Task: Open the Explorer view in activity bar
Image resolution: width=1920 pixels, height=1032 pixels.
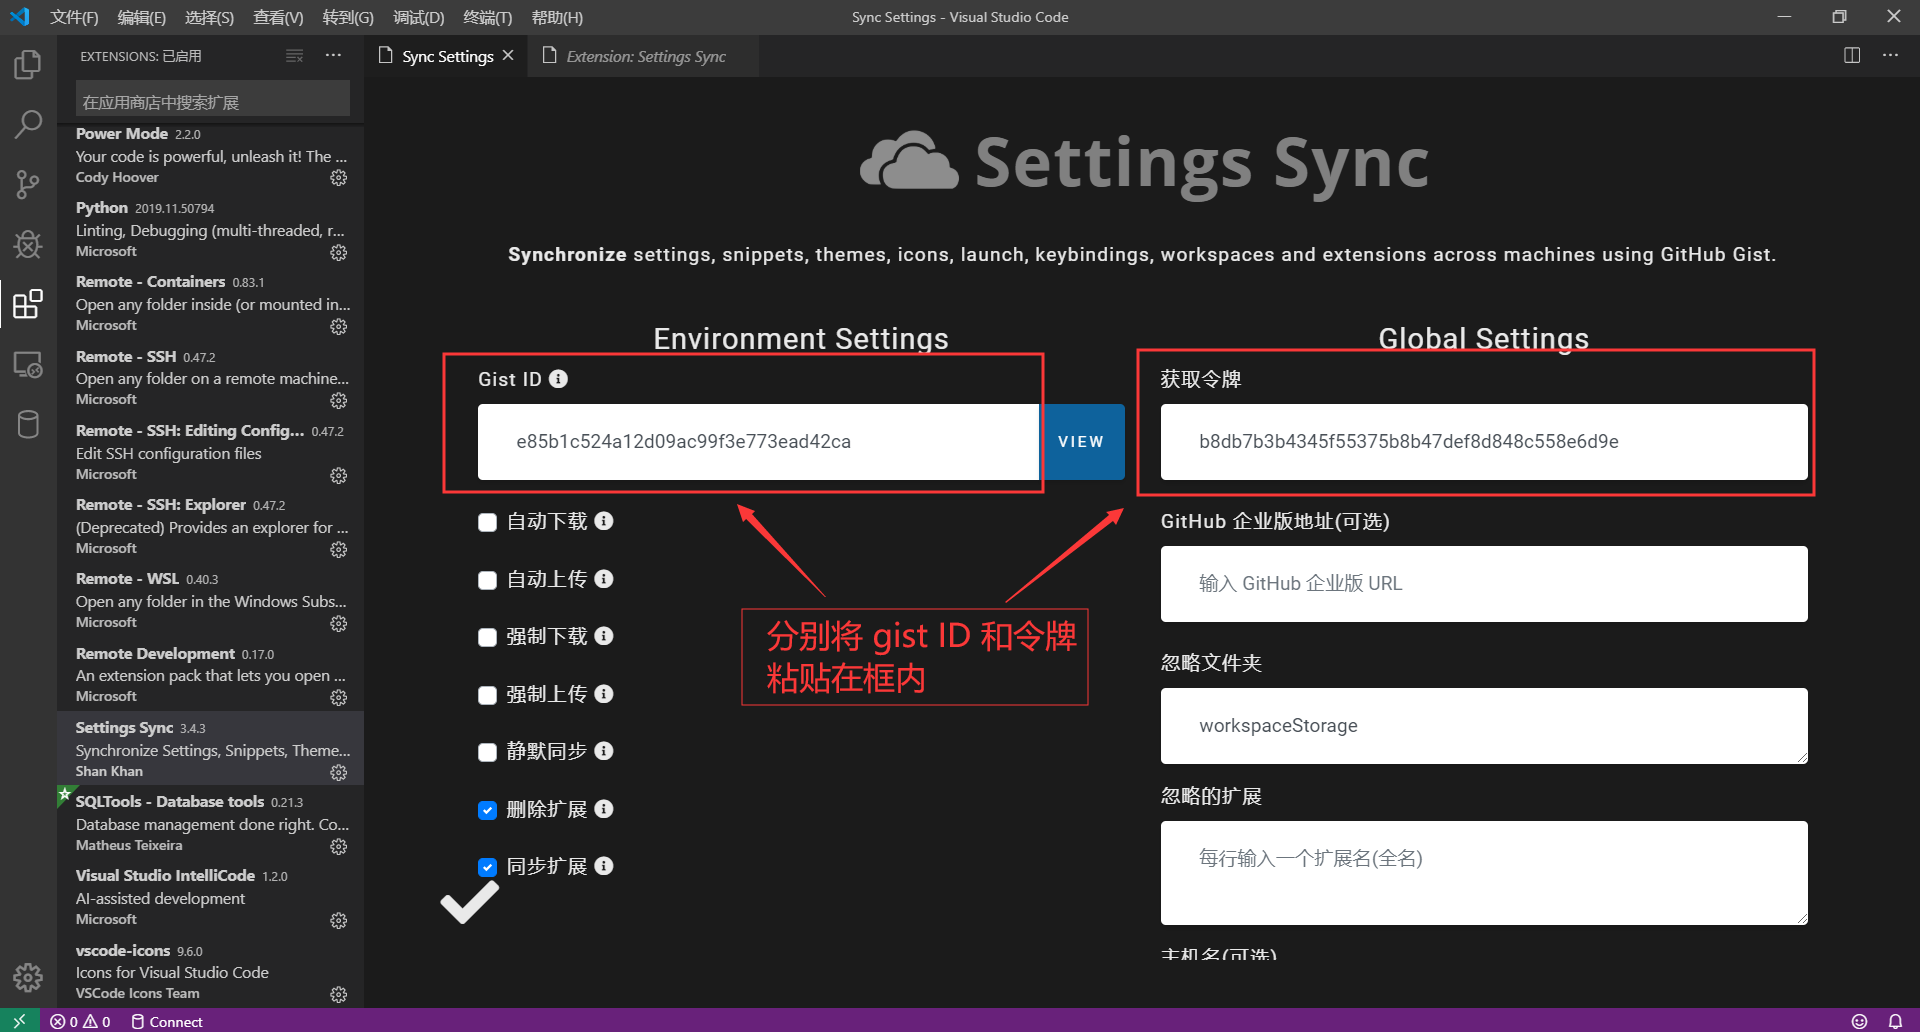Action: pos(28,65)
